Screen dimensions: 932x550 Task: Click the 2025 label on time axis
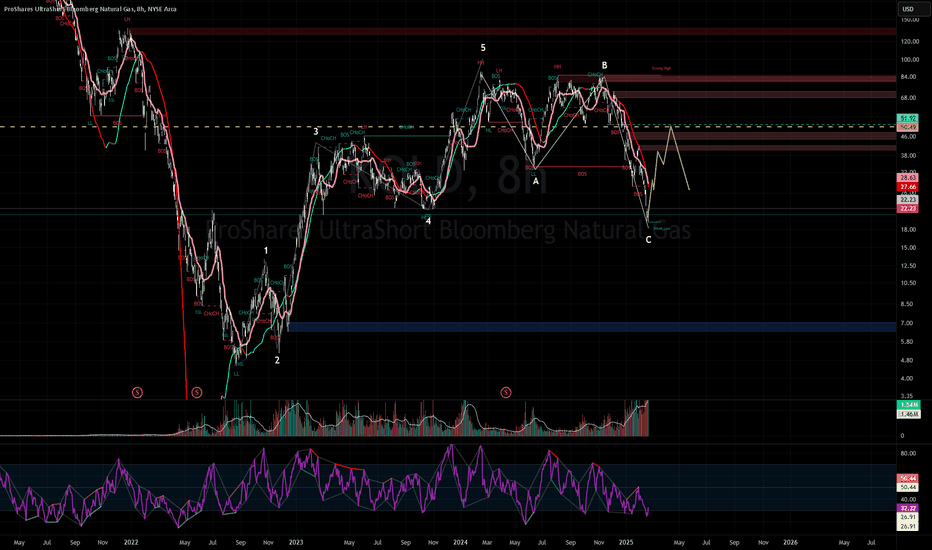(626, 542)
